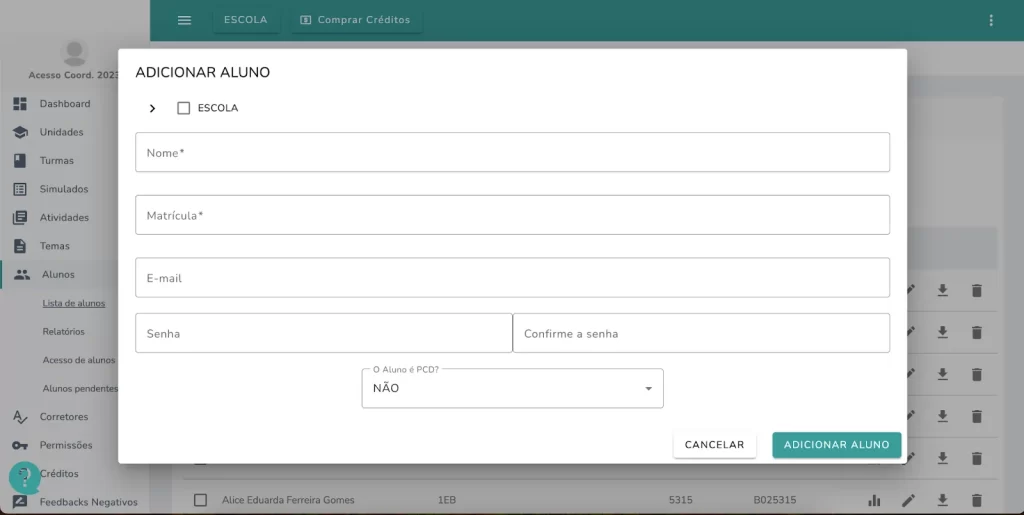
Task: Click the CANCELAR button
Action: (714, 445)
